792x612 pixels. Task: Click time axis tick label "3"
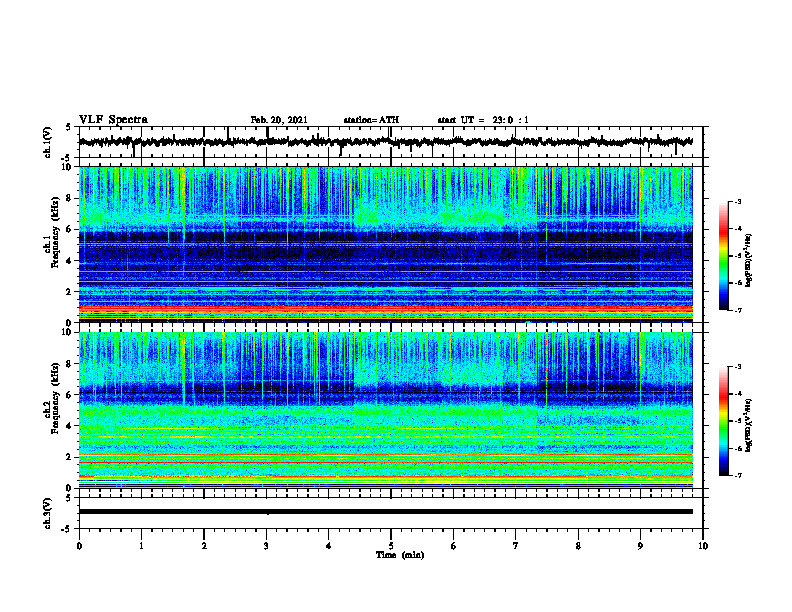click(x=266, y=546)
